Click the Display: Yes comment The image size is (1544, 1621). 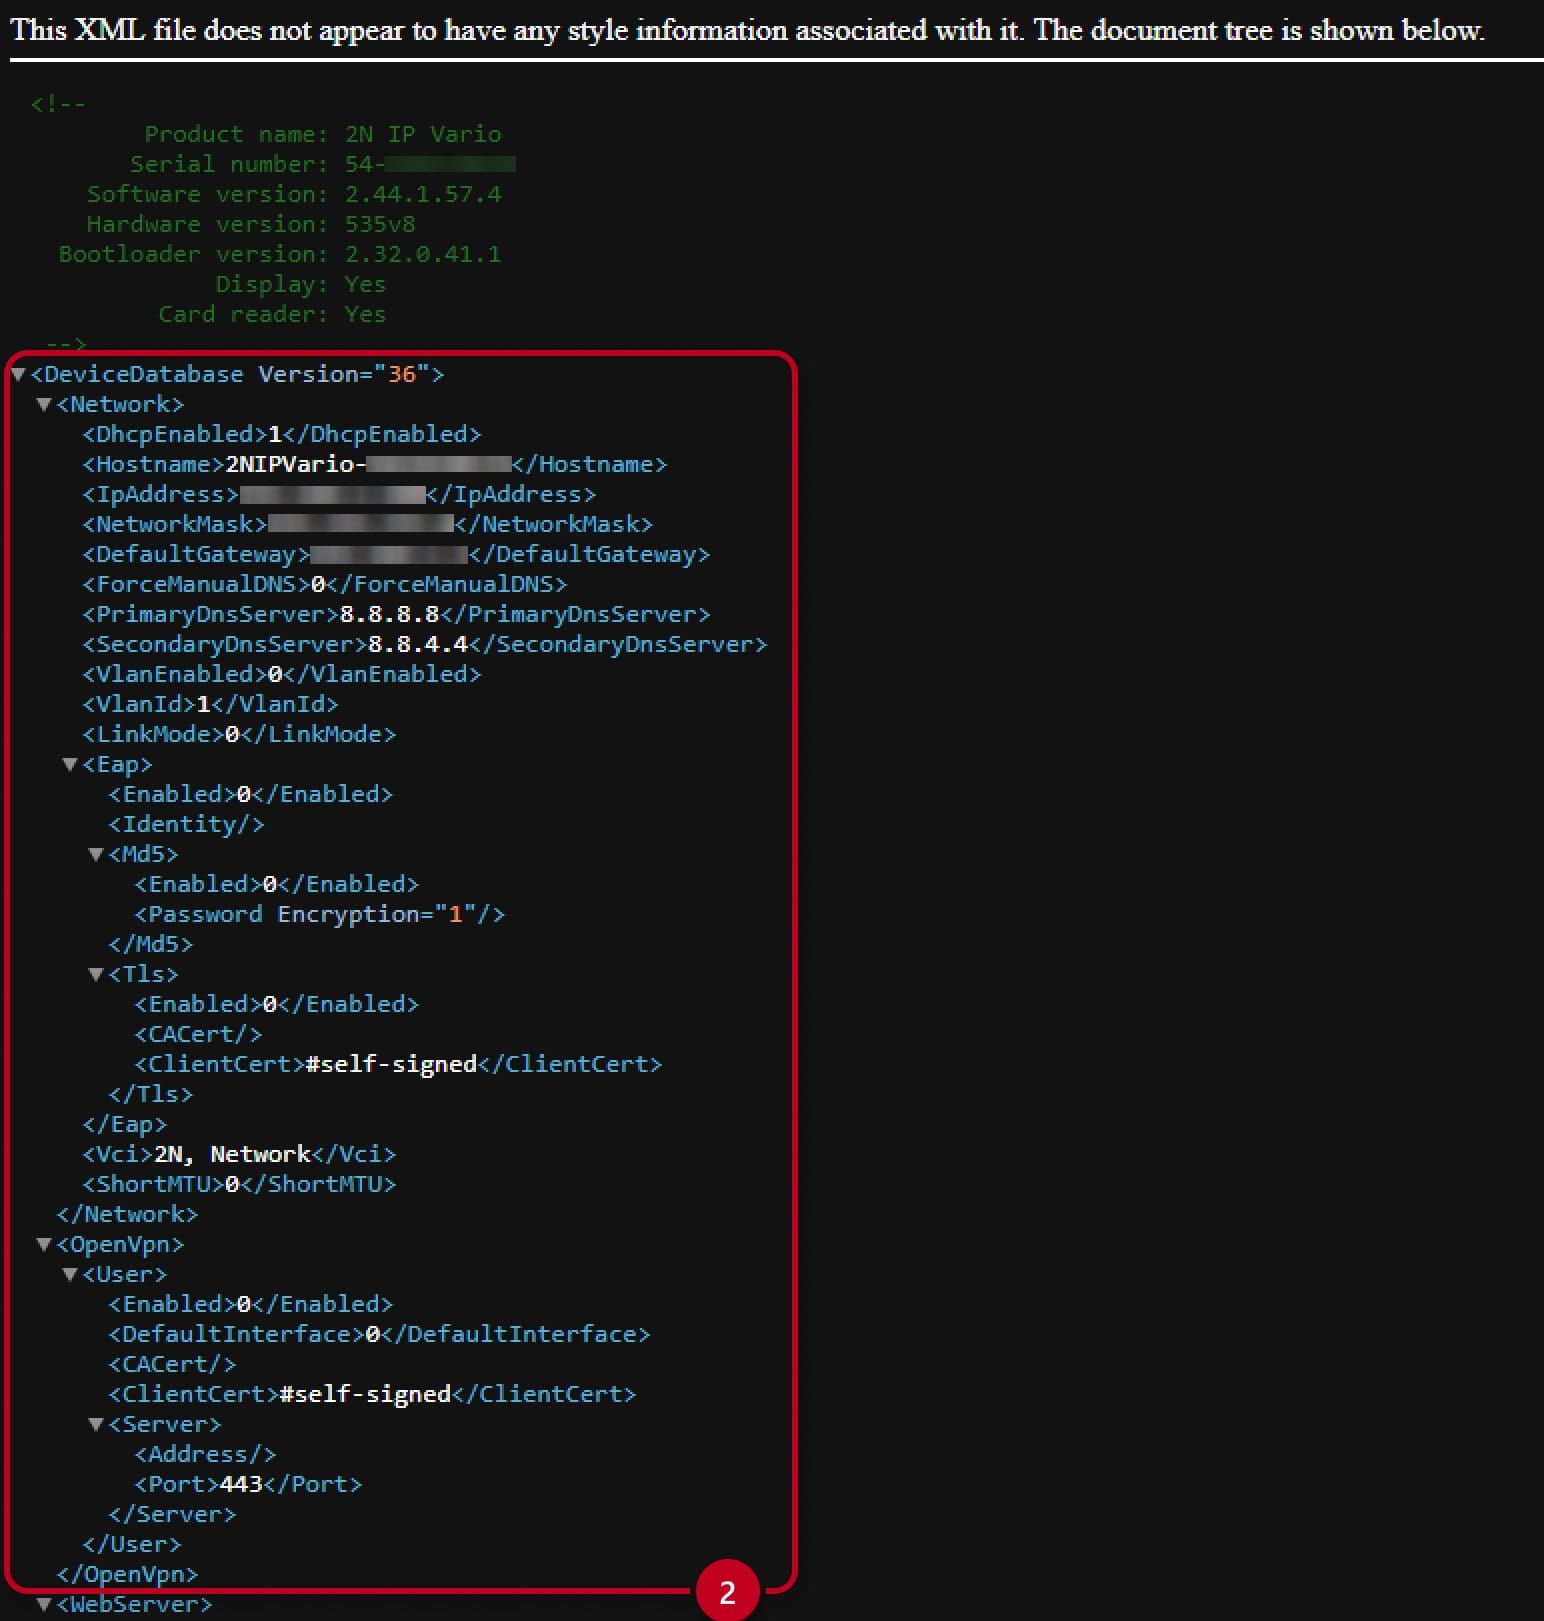click(x=301, y=284)
